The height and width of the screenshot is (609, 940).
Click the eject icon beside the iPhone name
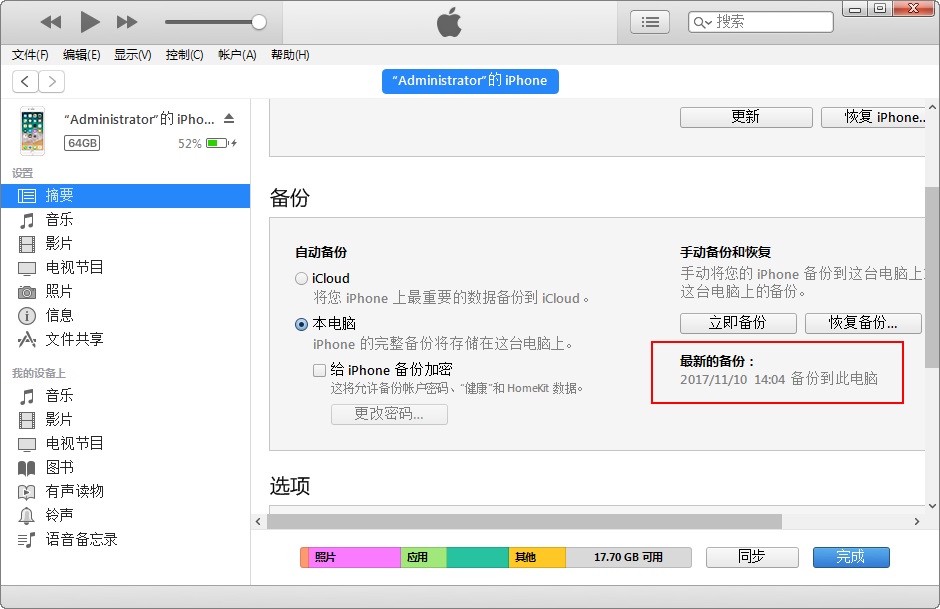point(228,119)
